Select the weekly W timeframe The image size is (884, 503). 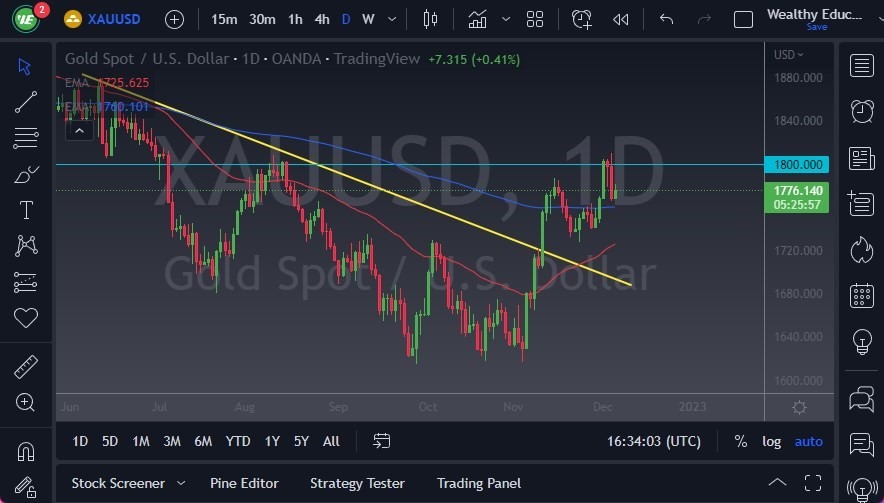pos(368,19)
